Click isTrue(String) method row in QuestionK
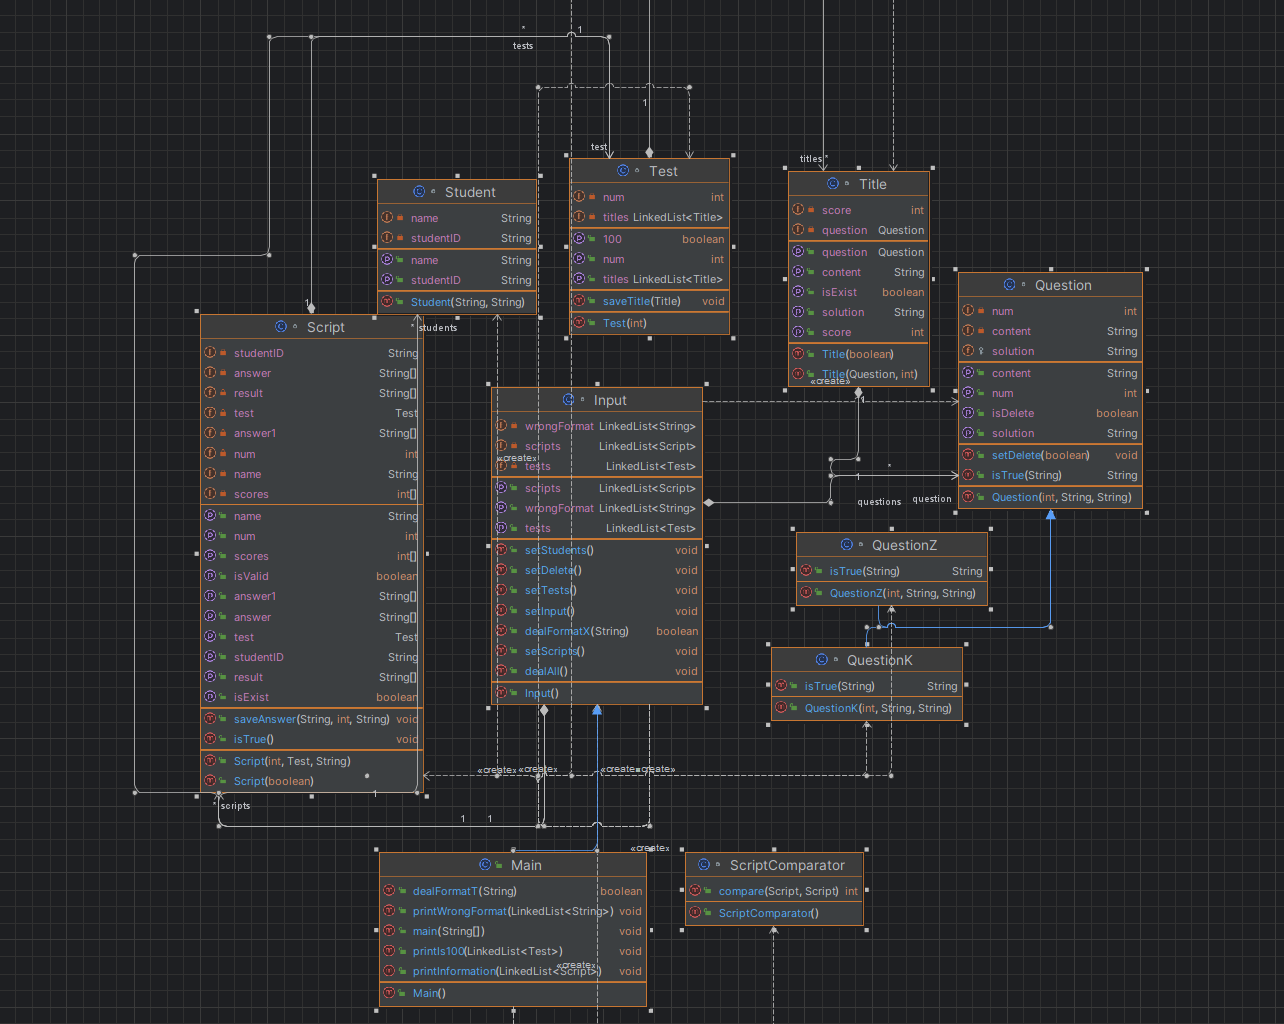1284x1024 pixels. [867, 686]
